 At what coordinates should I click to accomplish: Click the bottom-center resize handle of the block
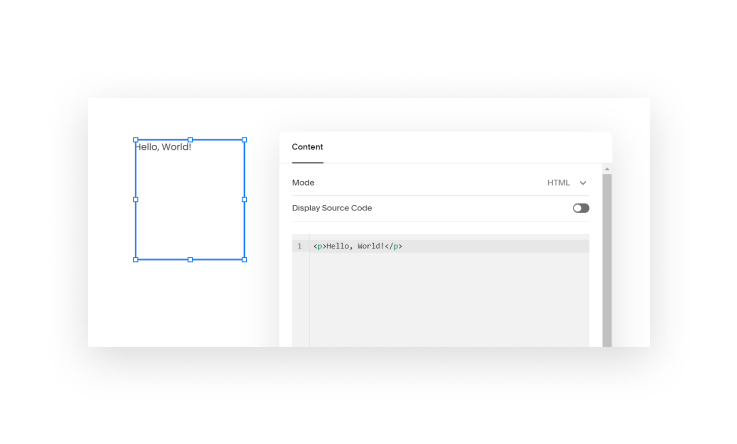coord(190,260)
